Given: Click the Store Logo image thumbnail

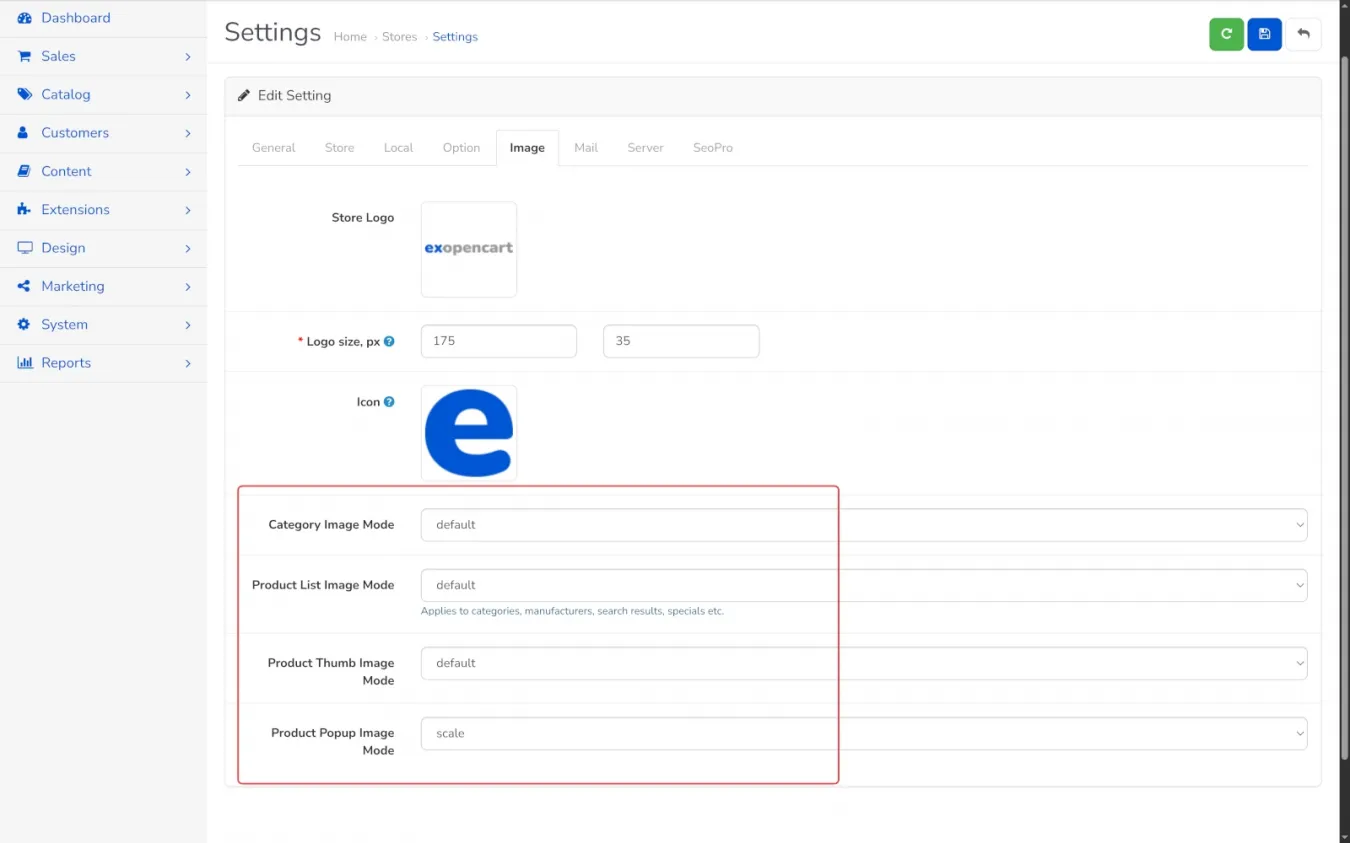Looking at the screenshot, I should tap(468, 249).
